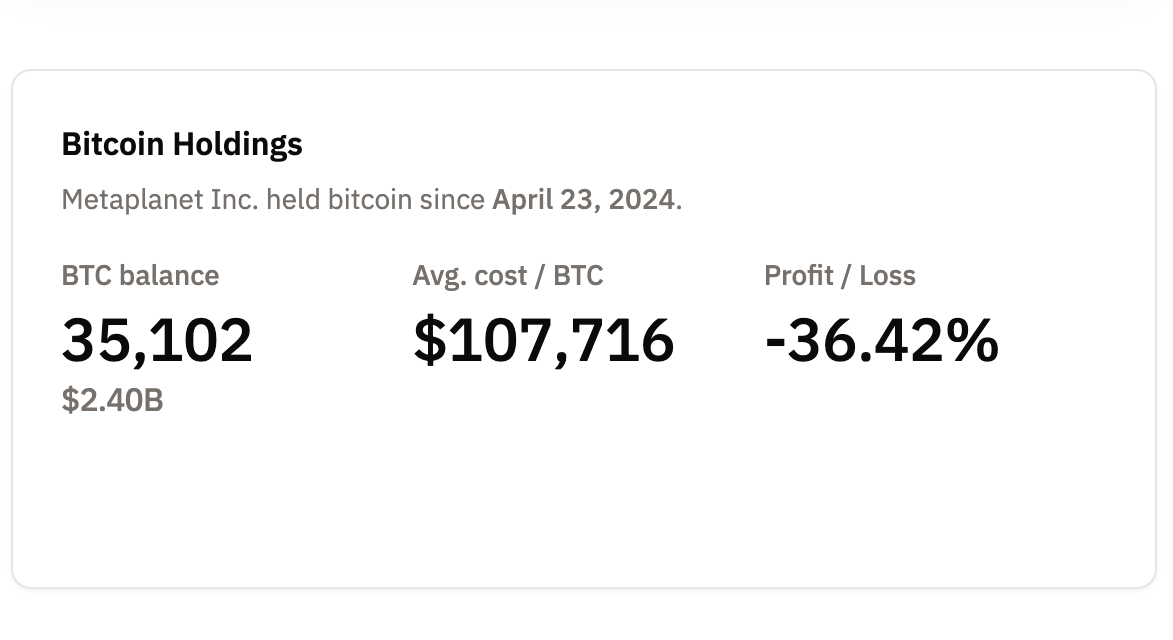Click the $2.40B dollar value

[112, 401]
